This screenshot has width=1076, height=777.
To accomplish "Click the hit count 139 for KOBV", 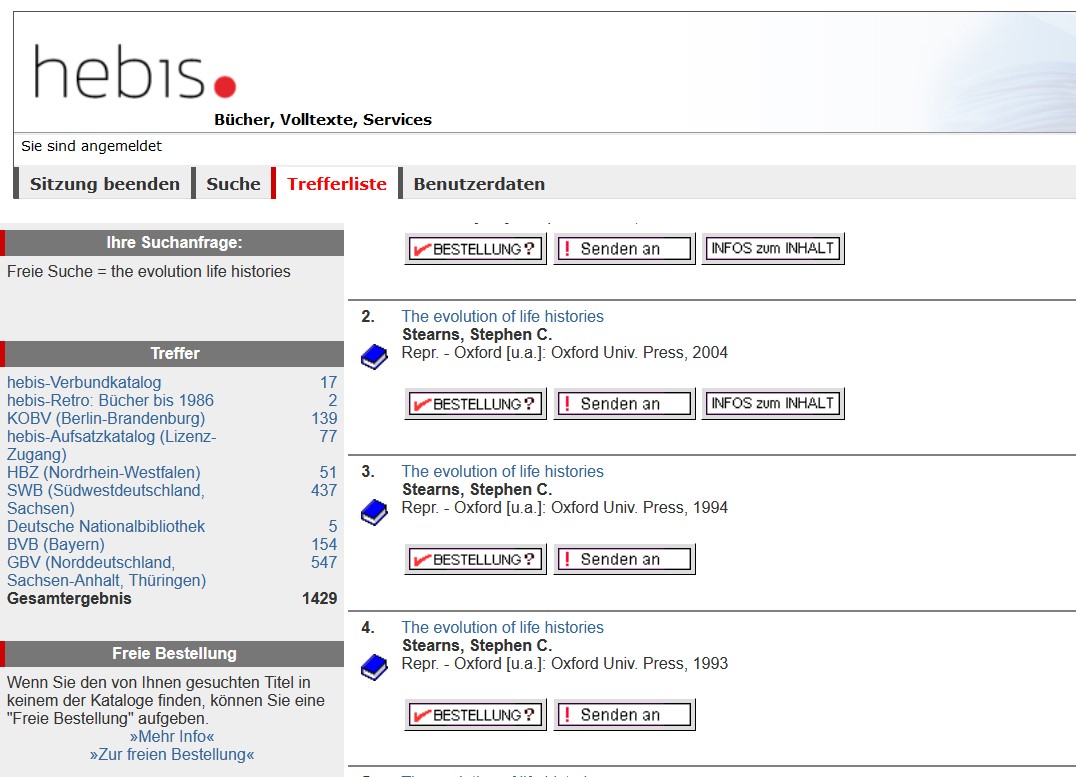I will point(324,418).
